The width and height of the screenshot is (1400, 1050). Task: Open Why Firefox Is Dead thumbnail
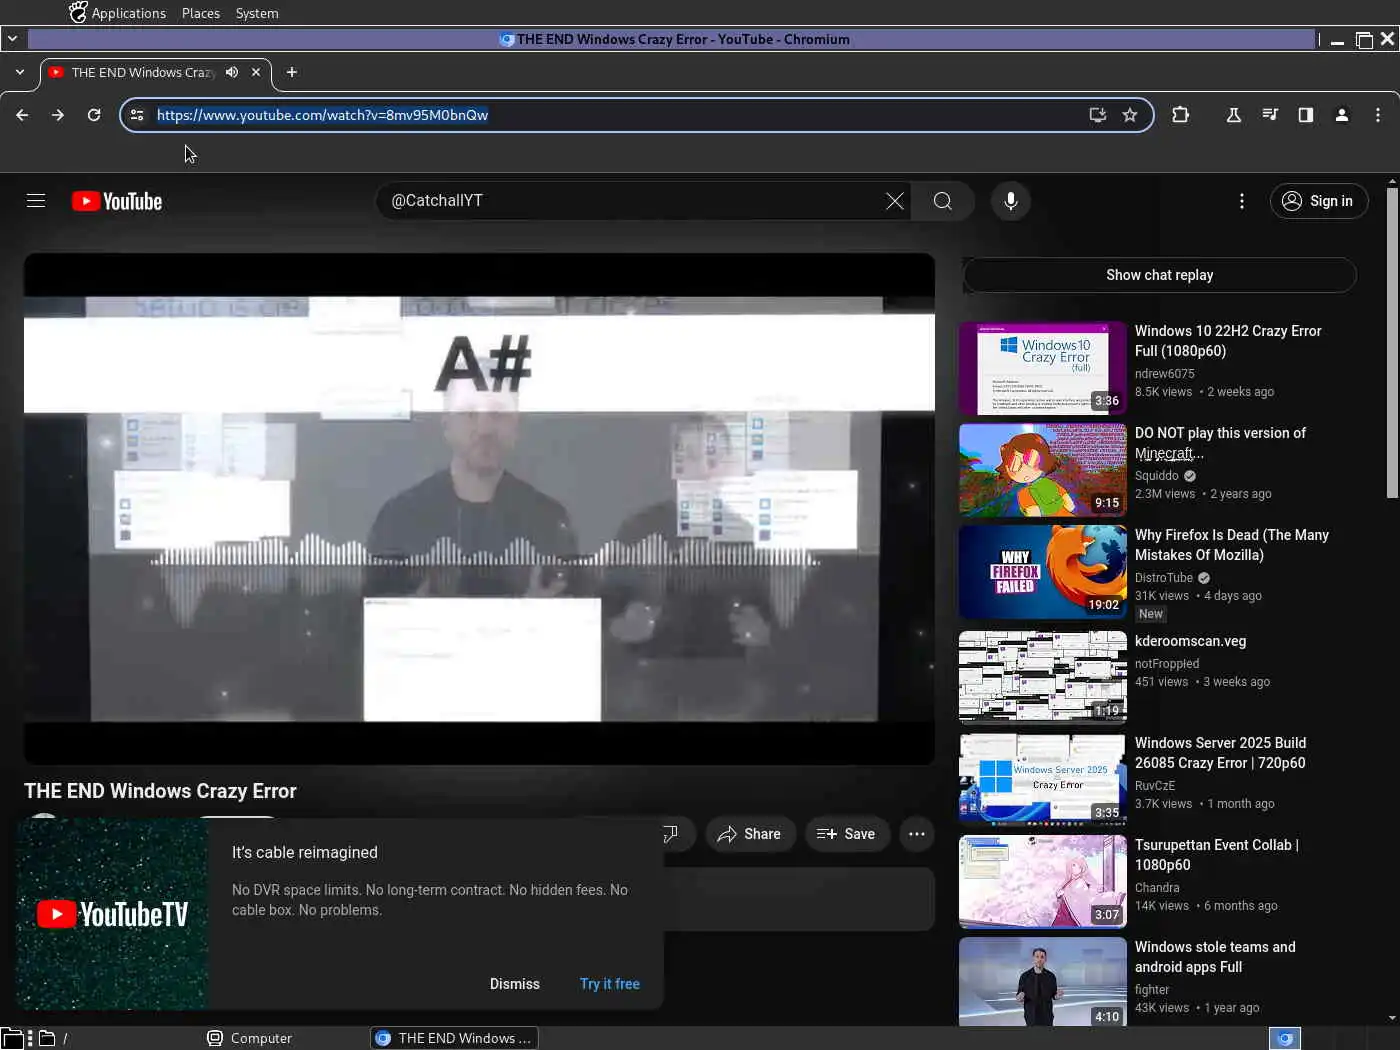(x=1043, y=572)
